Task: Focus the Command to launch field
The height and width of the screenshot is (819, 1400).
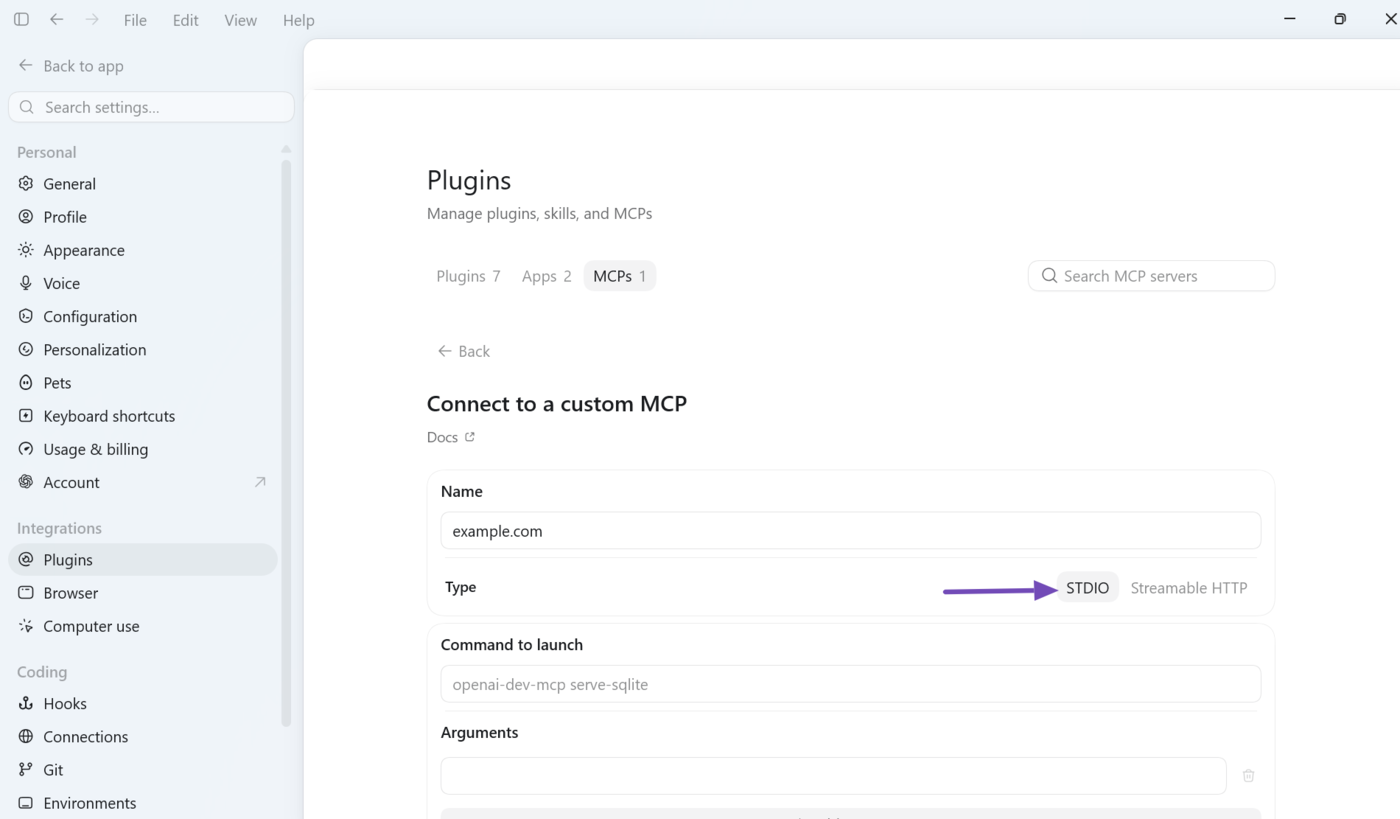Action: click(850, 684)
